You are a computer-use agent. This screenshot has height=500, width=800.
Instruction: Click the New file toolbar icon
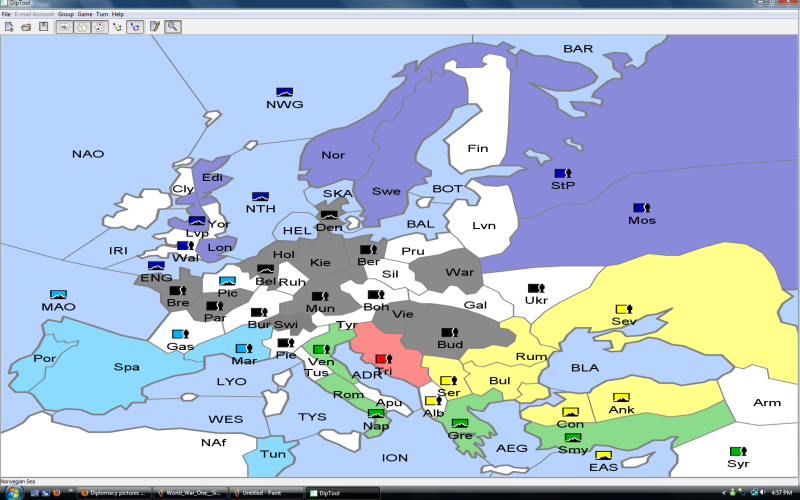coord(7,26)
